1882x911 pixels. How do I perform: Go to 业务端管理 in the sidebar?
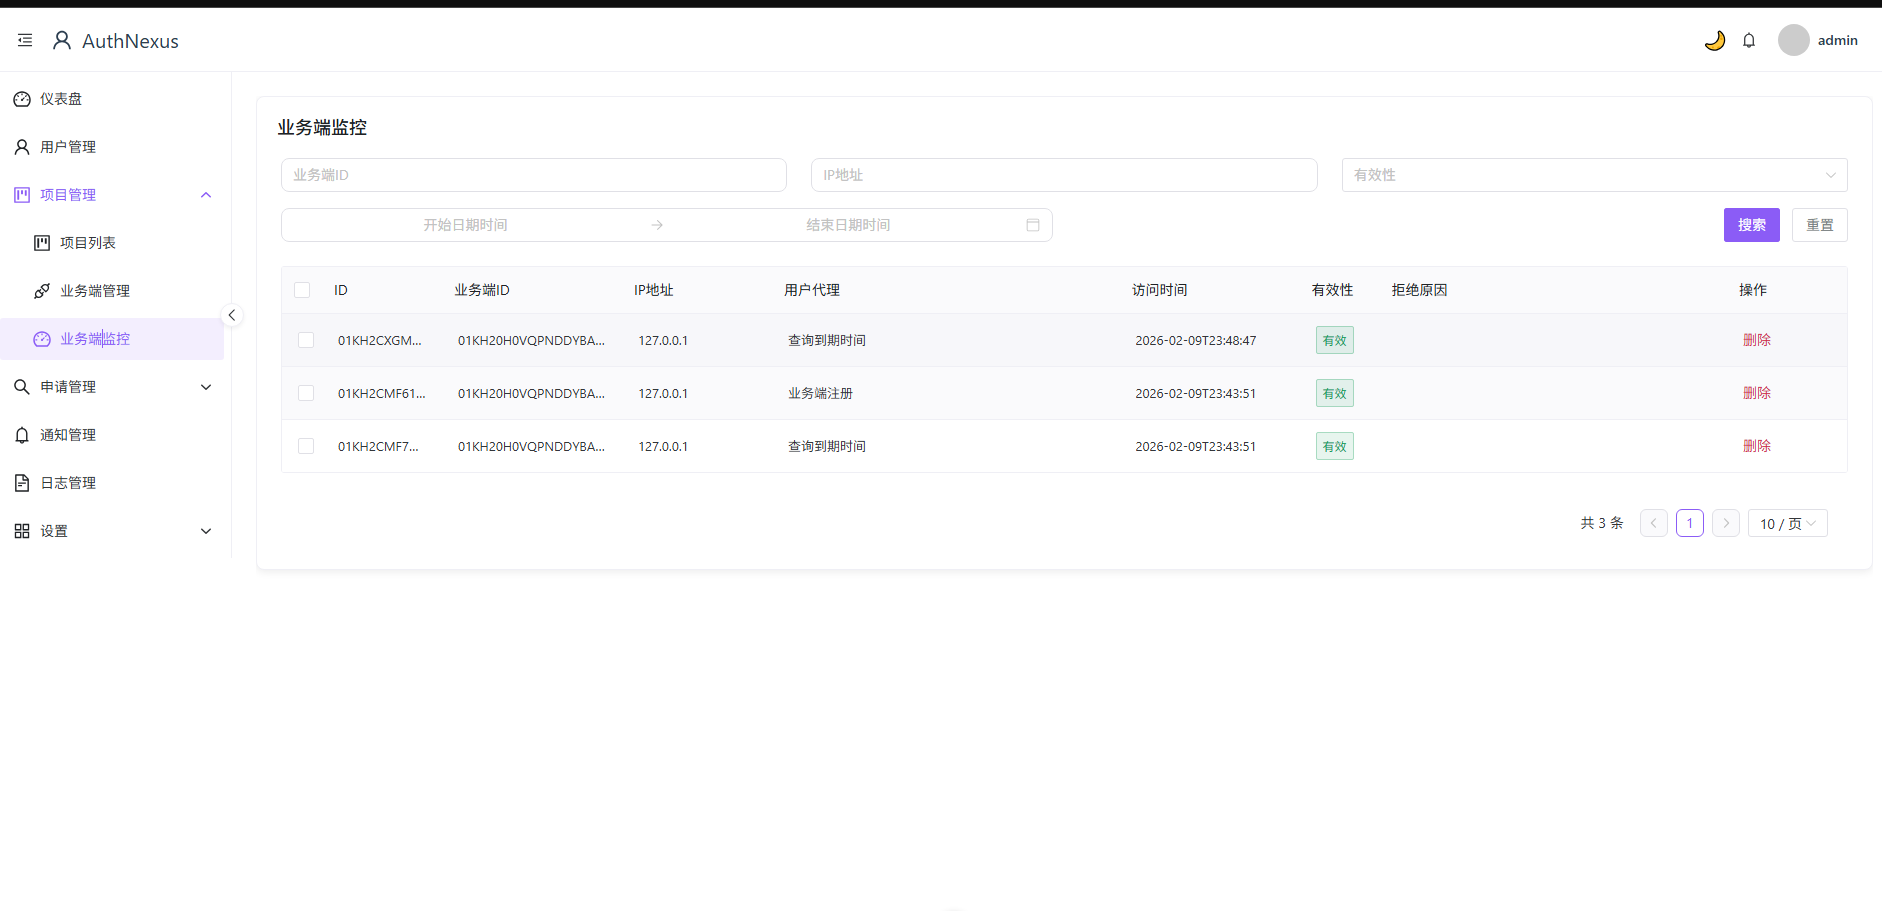click(x=95, y=291)
